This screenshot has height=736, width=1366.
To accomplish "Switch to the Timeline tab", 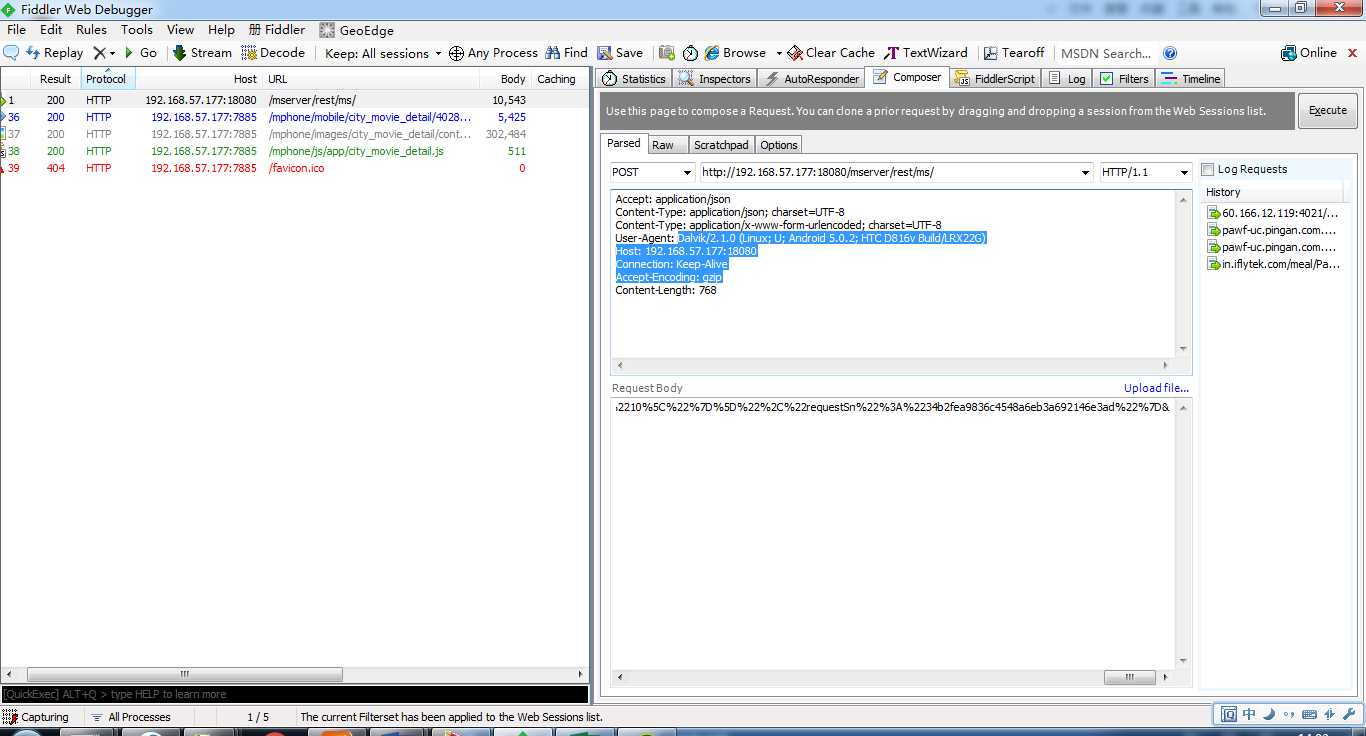I will click(1191, 79).
